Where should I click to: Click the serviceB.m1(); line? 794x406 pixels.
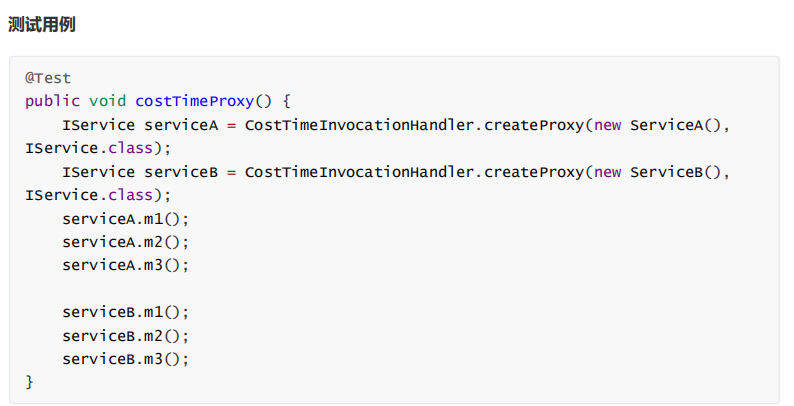coord(125,312)
